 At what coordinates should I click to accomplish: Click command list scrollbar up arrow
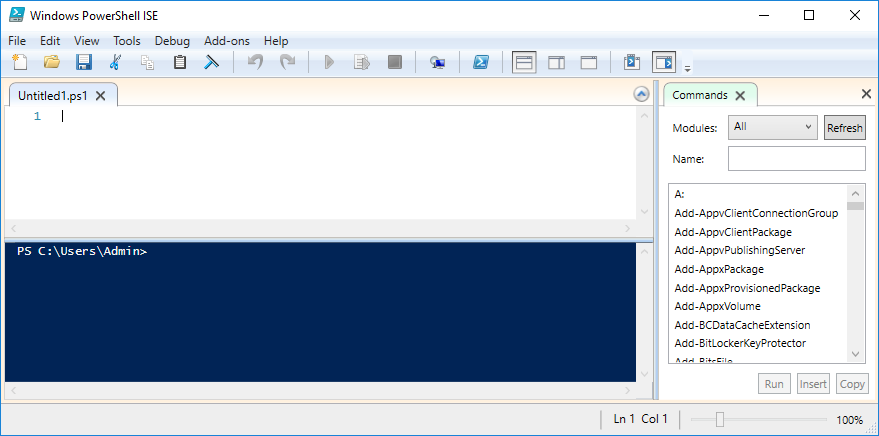tap(855, 193)
